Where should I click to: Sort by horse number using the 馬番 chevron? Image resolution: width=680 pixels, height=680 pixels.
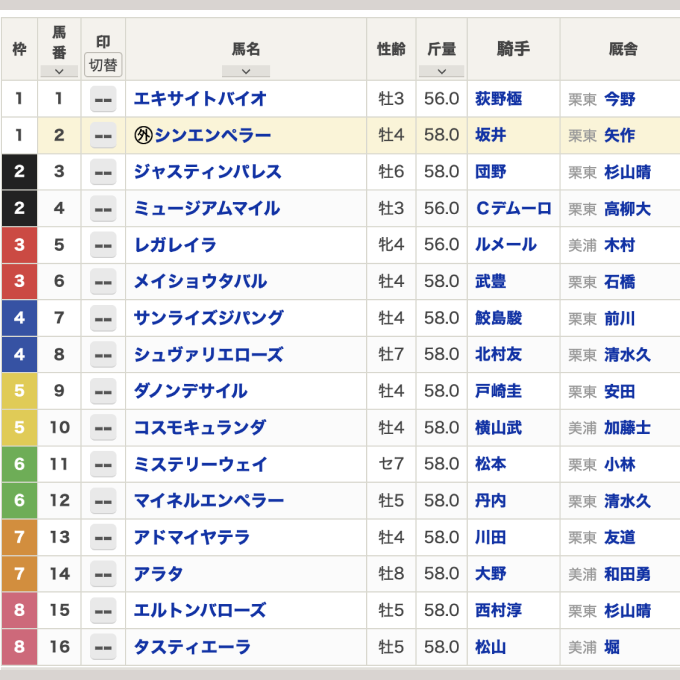coord(58,71)
